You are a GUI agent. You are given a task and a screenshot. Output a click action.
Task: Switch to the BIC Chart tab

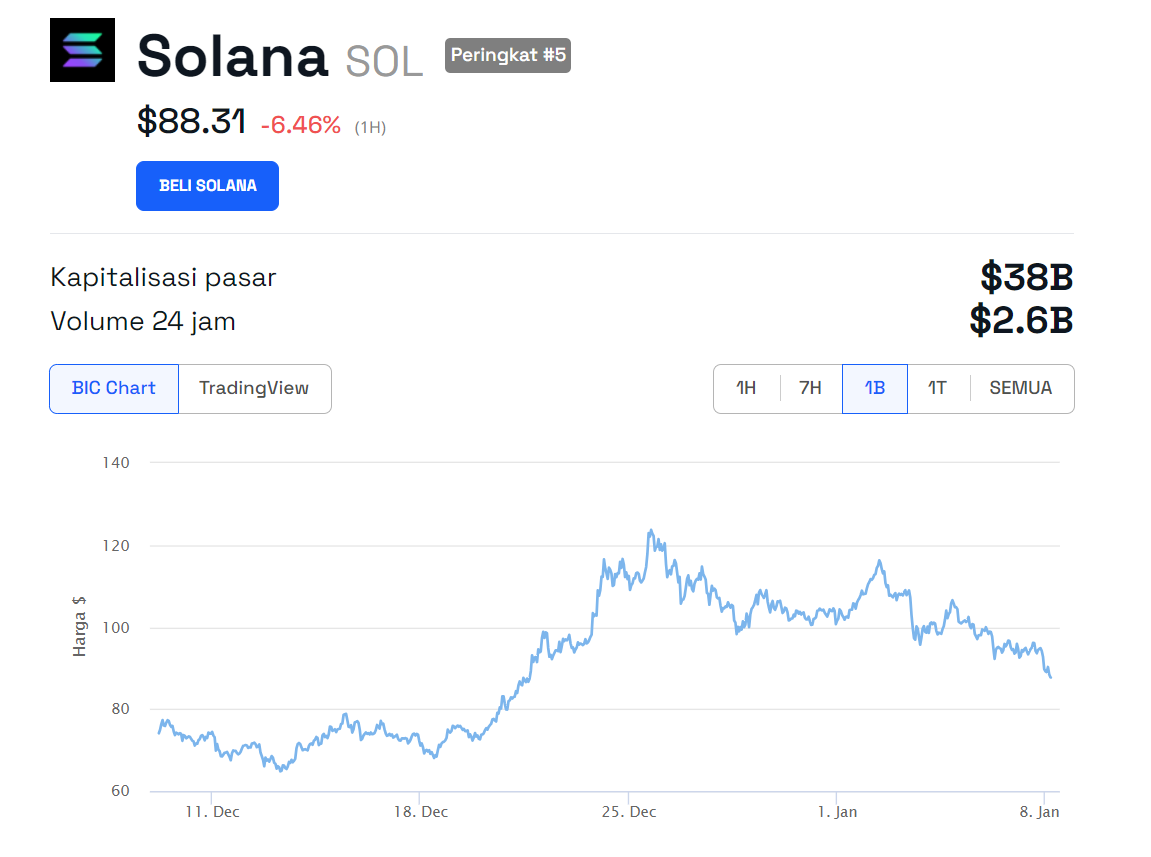[114, 388]
